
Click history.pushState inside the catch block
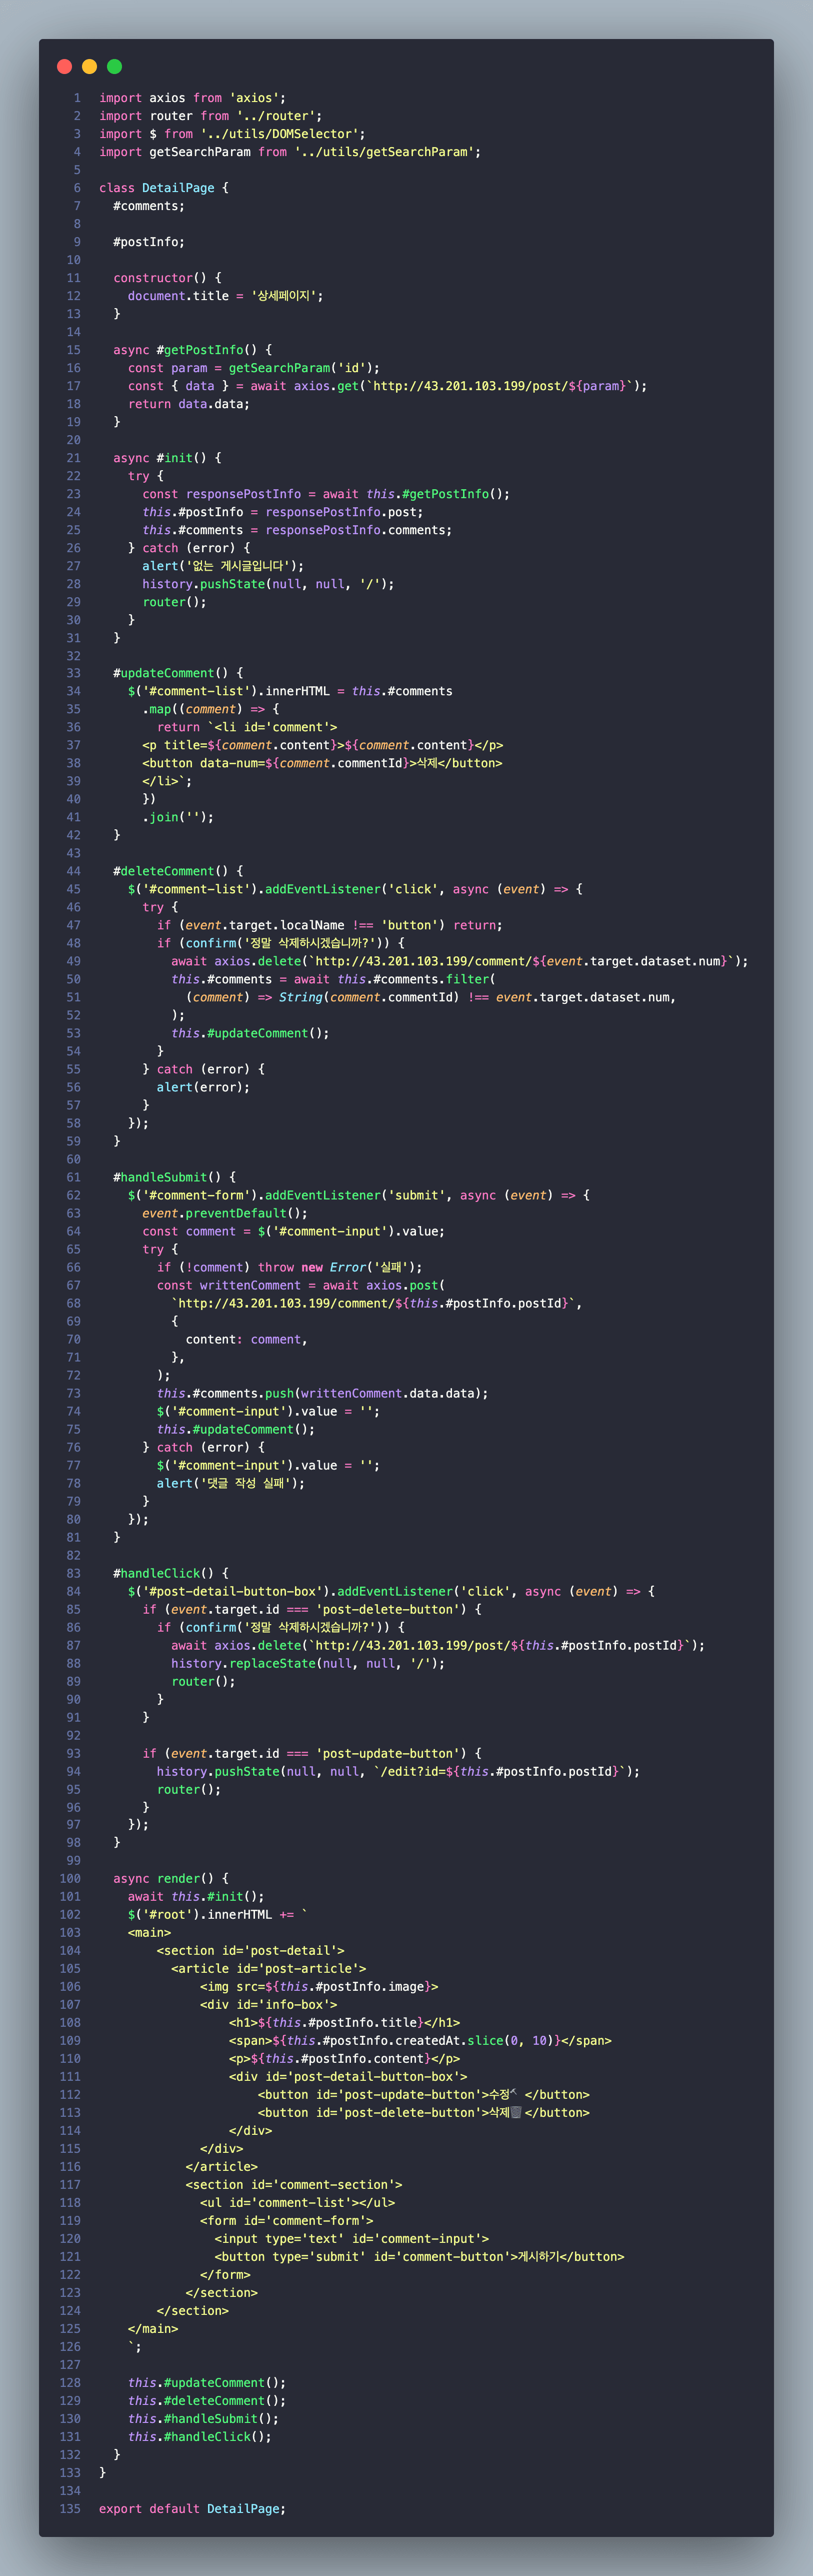coord(203,584)
